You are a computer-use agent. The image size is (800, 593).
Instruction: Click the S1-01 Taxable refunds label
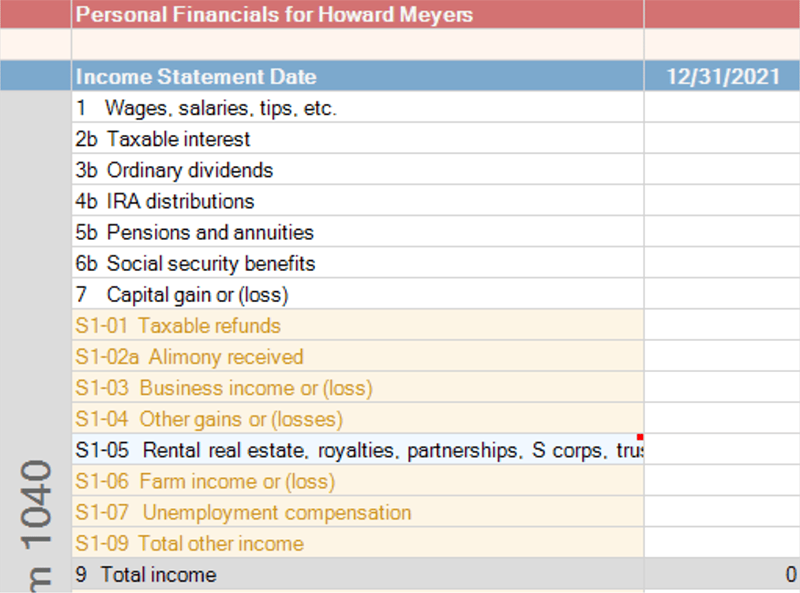coord(178,326)
